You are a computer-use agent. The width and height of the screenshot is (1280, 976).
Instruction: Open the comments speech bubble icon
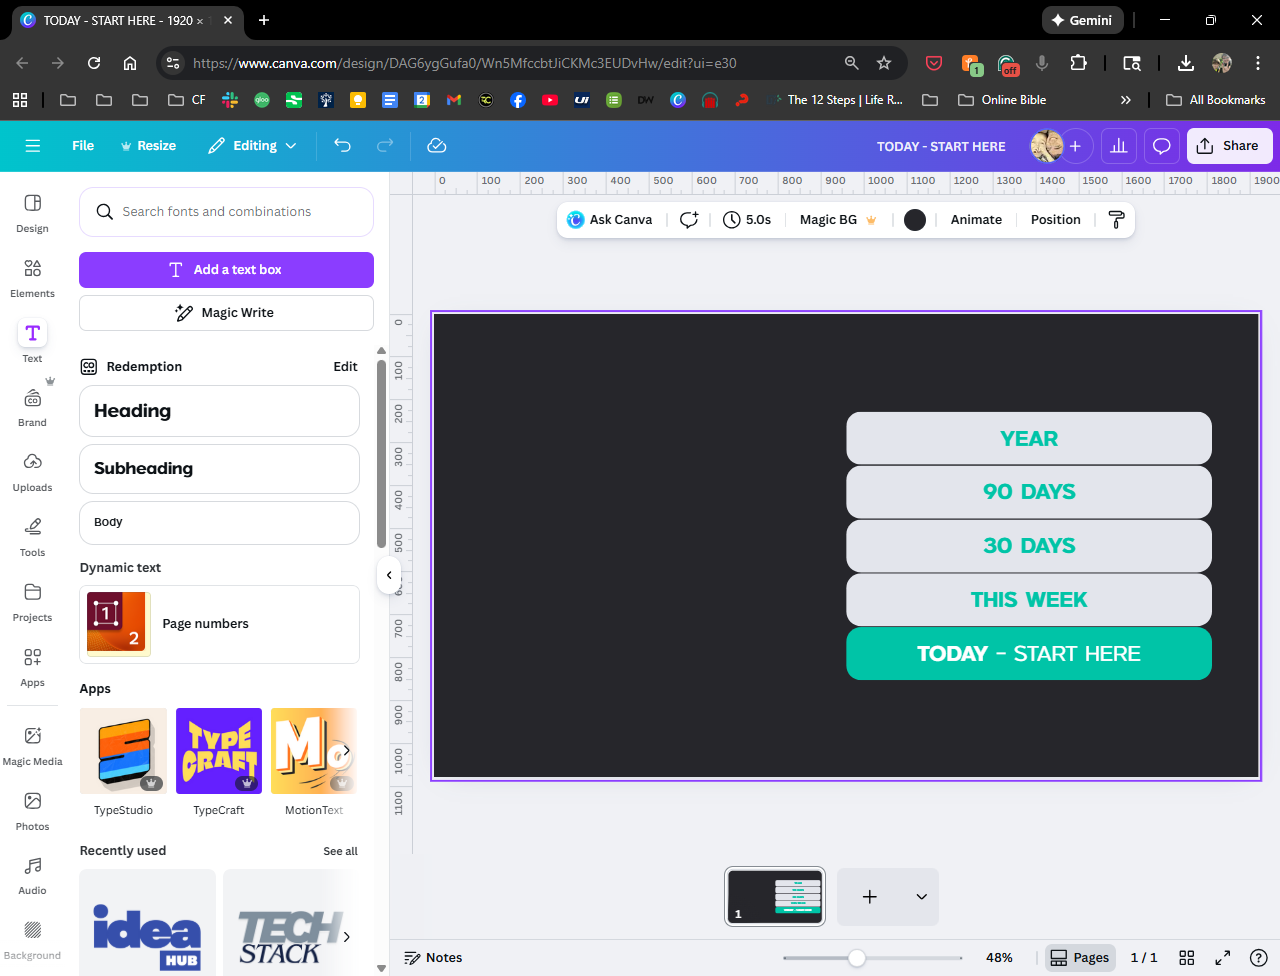(1161, 146)
